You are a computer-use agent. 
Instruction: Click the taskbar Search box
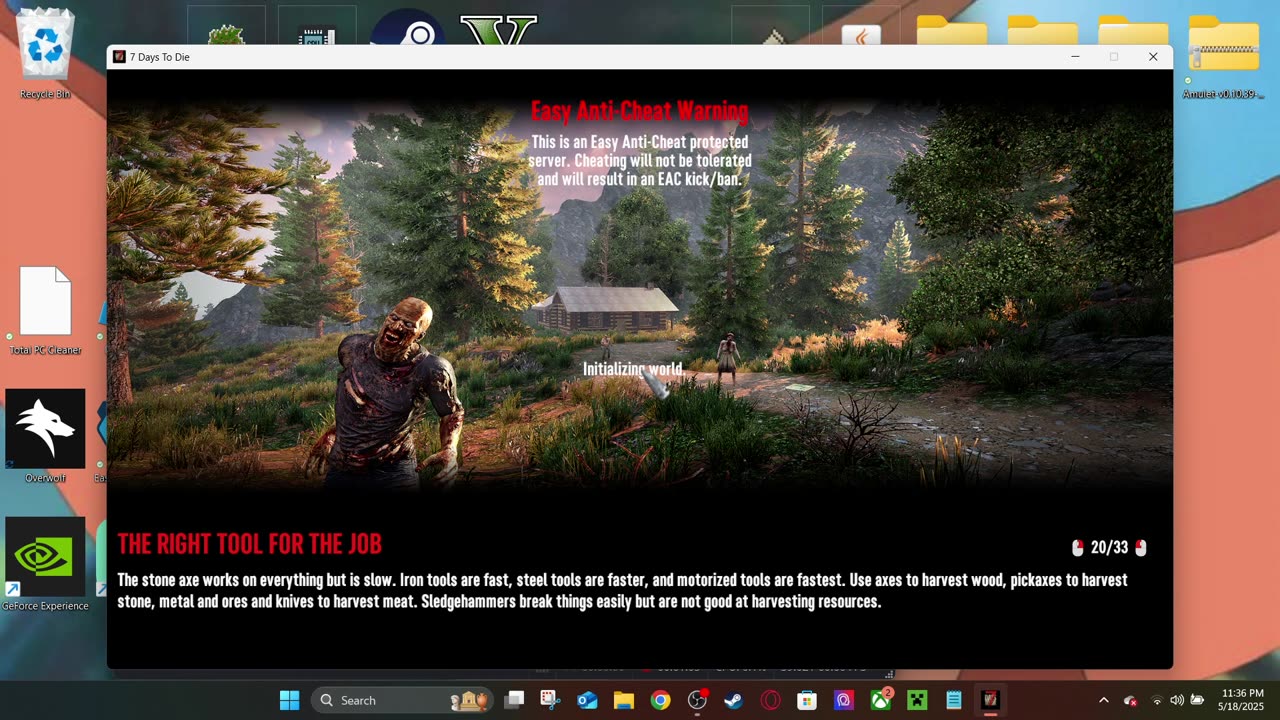coord(402,700)
